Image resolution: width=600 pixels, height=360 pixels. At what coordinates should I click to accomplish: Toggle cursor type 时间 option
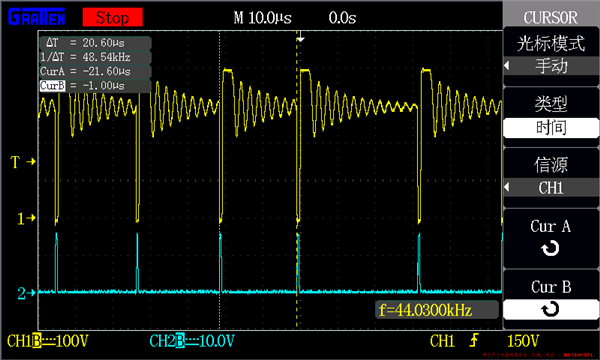click(551, 128)
